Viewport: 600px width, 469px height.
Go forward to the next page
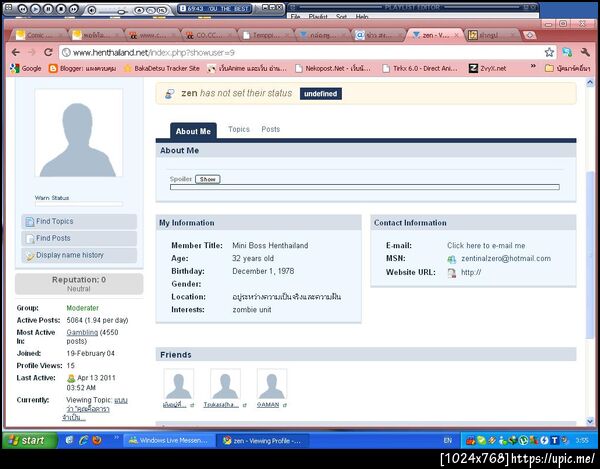(x=32, y=52)
